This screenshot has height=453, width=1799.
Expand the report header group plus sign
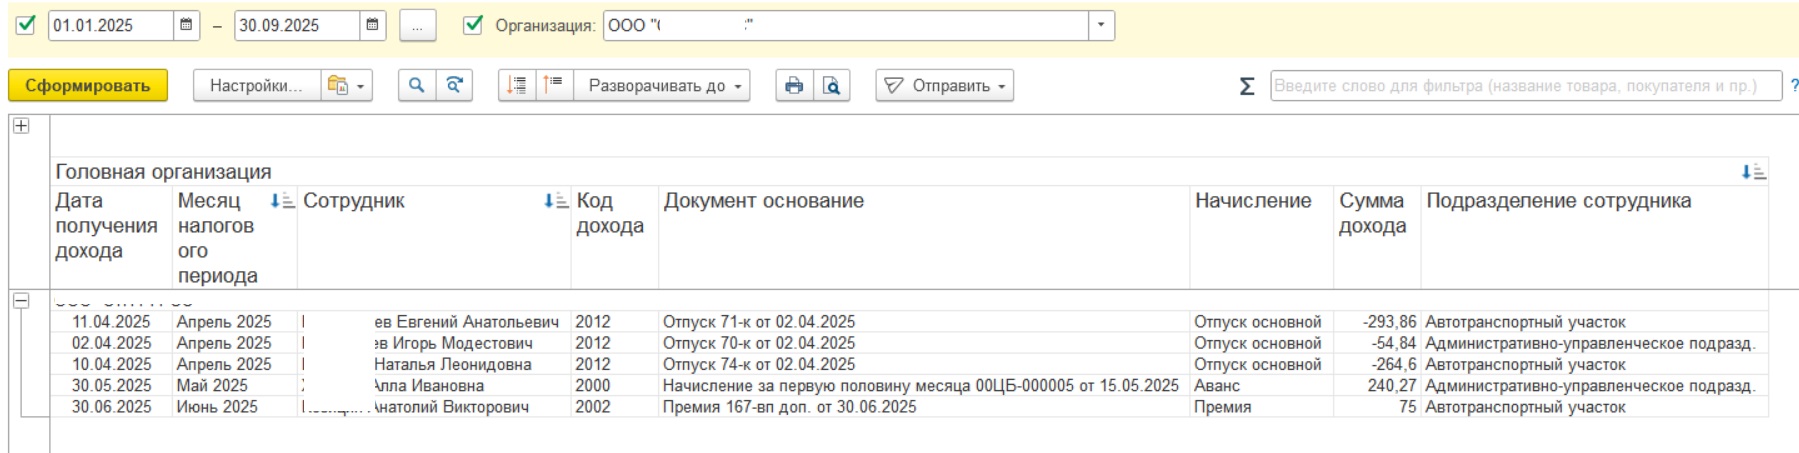[21, 126]
